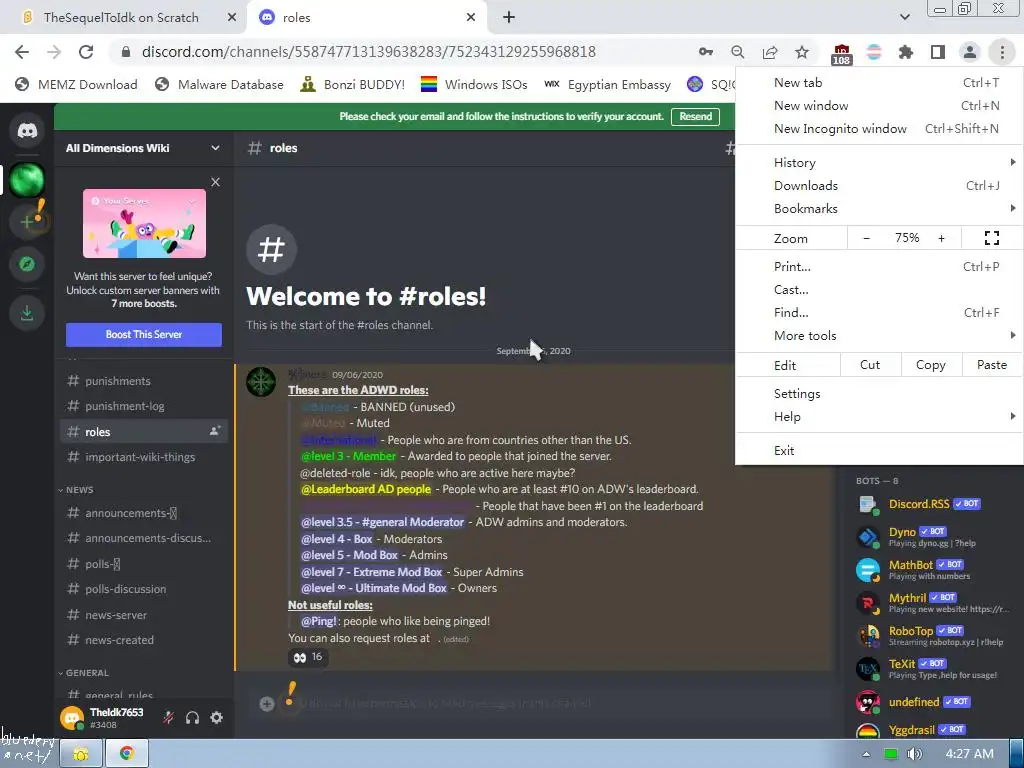Open Discord home direct messages icon
Viewport: 1024px width, 768px height.
[x=27, y=130]
